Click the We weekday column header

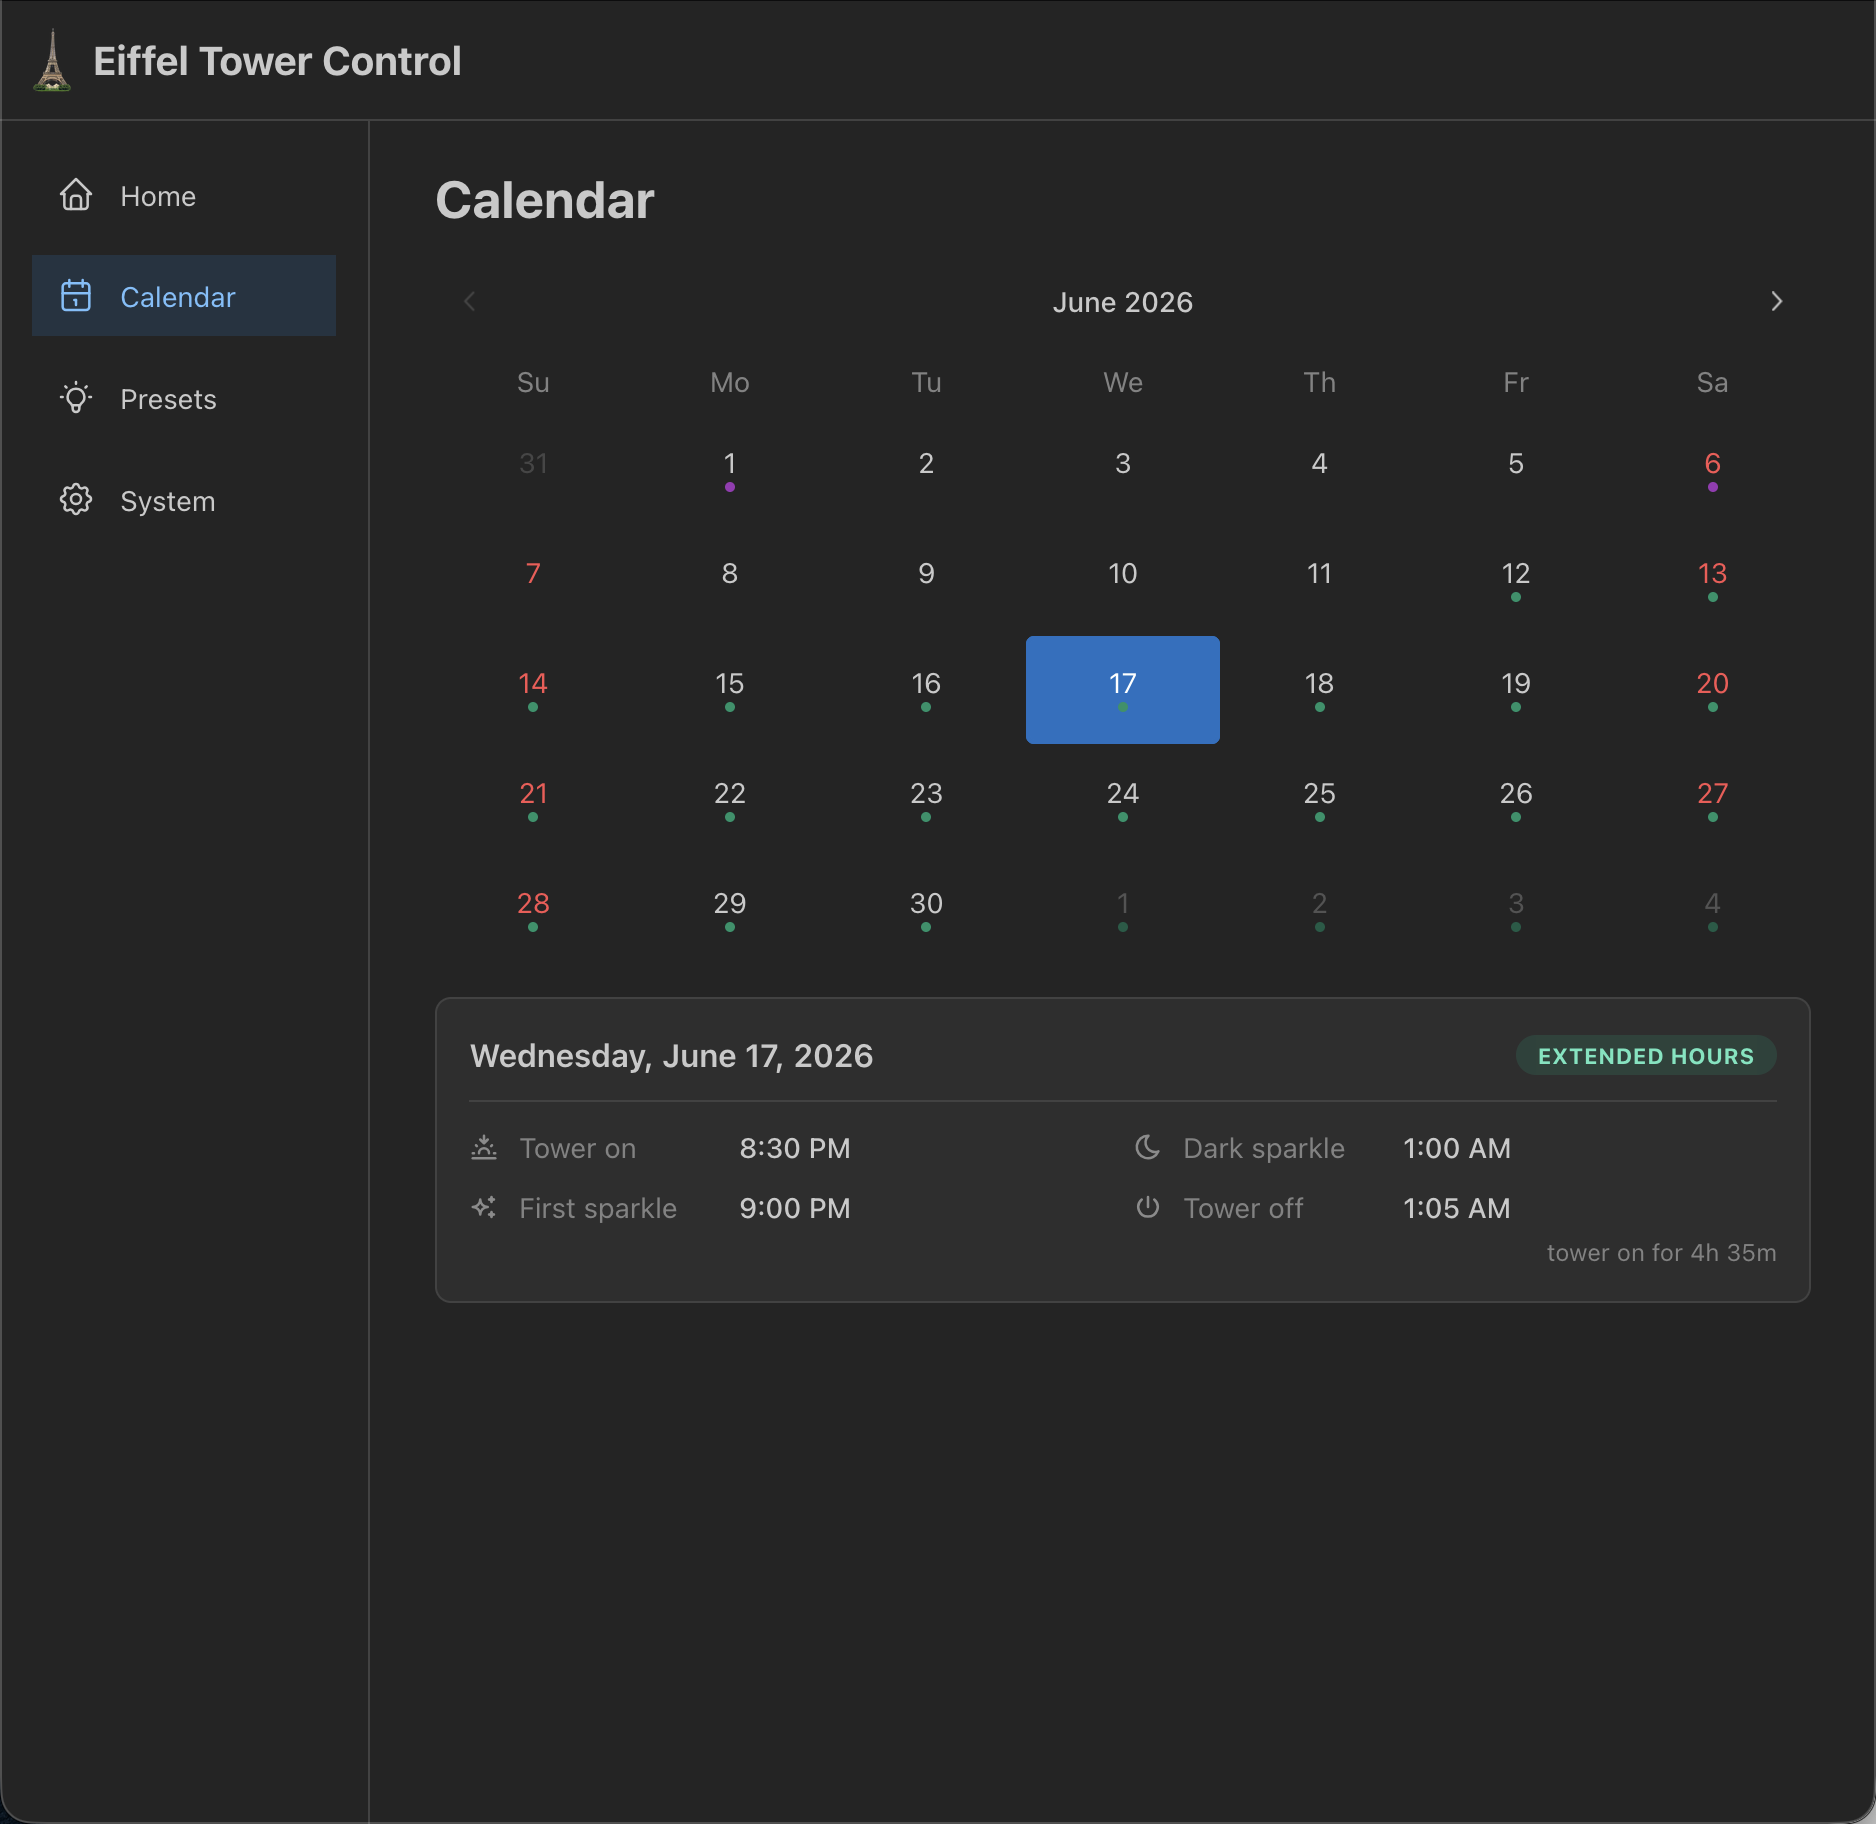tap(1123, 382)
